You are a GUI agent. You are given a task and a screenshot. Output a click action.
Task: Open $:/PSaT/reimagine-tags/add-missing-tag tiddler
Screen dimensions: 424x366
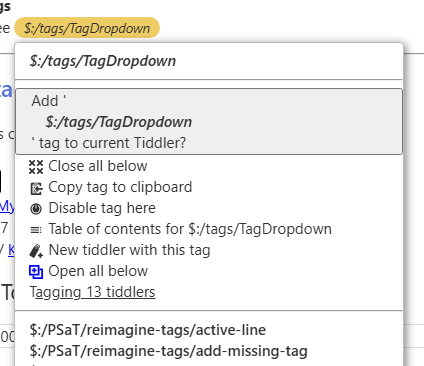point(168,351)
